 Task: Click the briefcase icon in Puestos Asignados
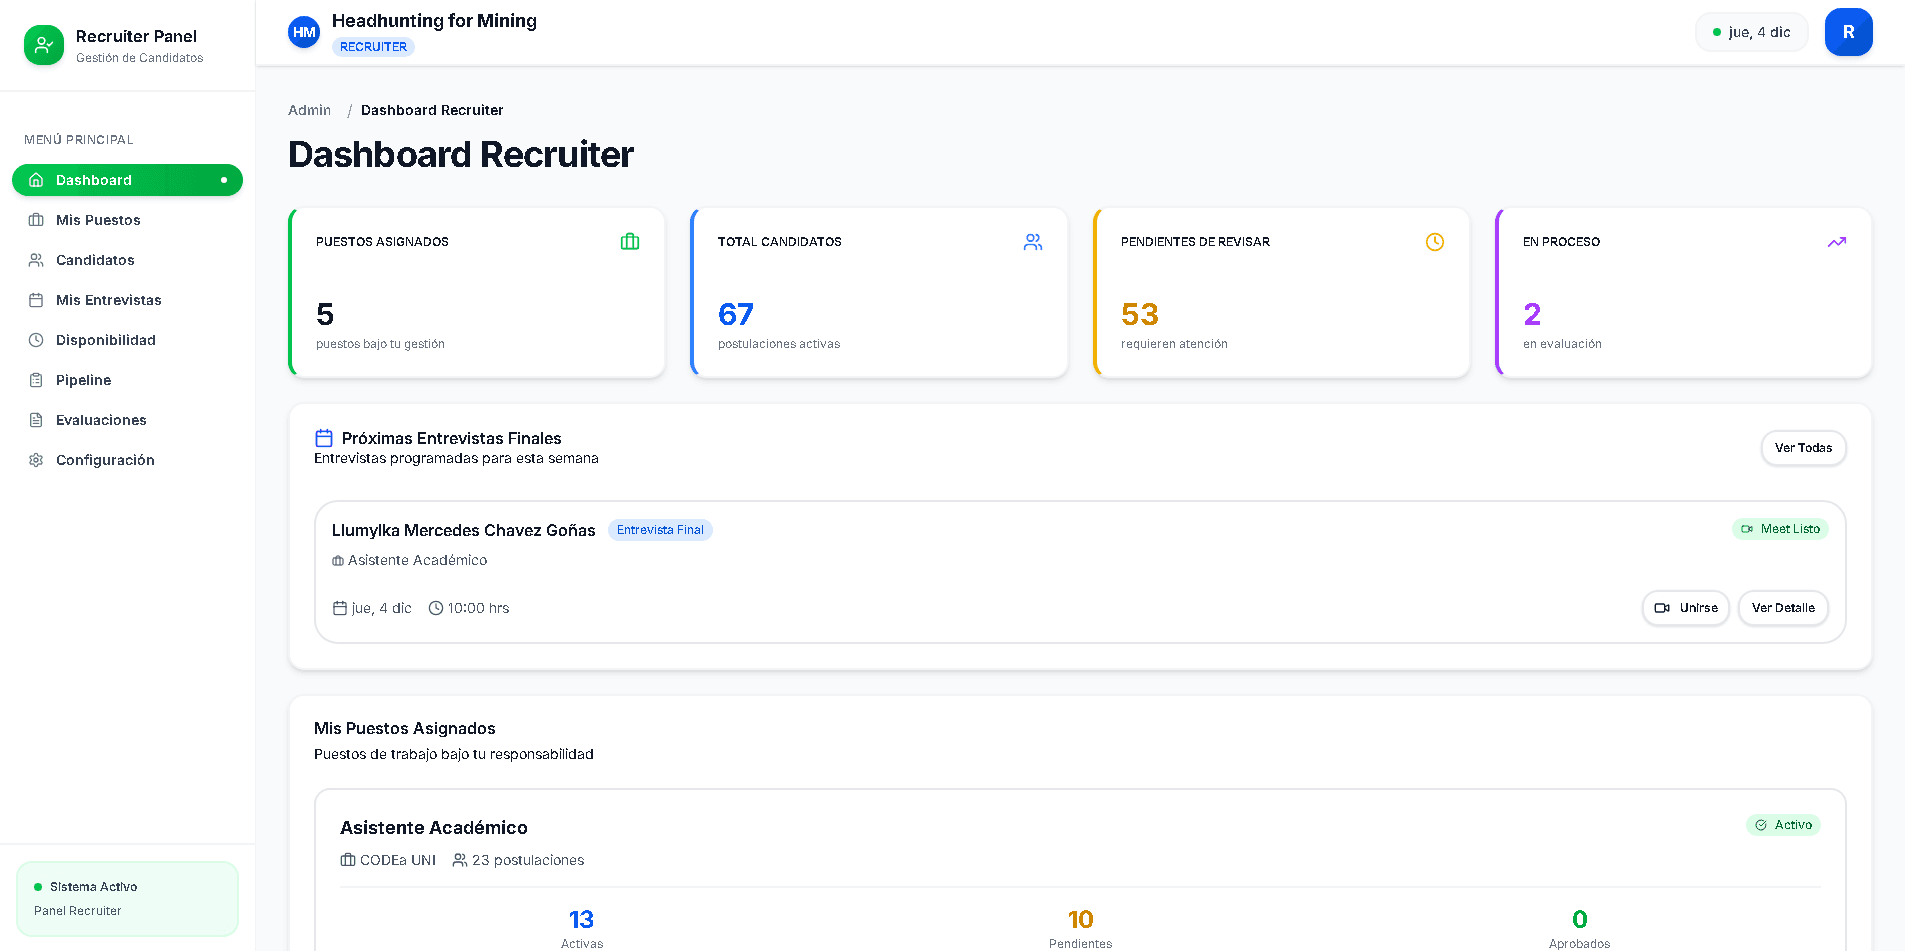630,242
